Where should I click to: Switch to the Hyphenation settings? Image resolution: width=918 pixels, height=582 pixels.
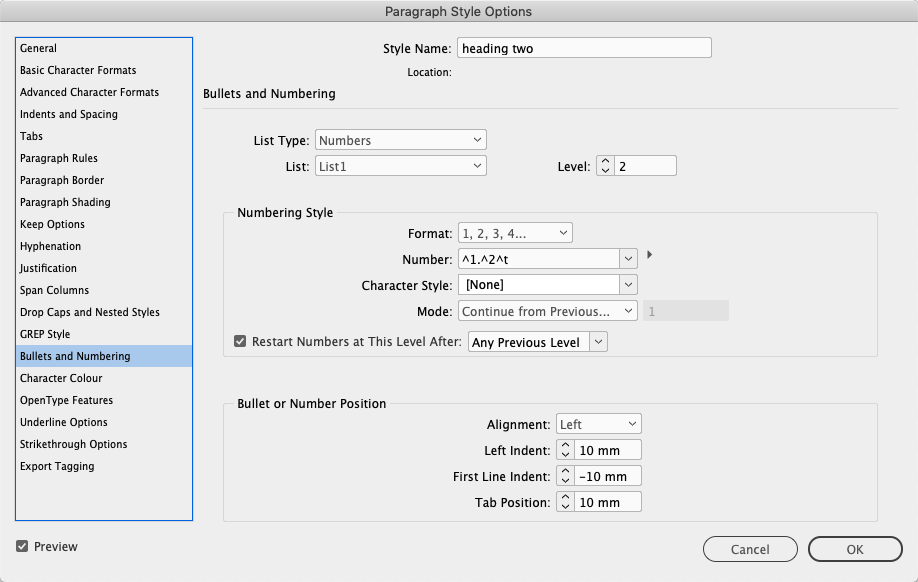(50, 246)
